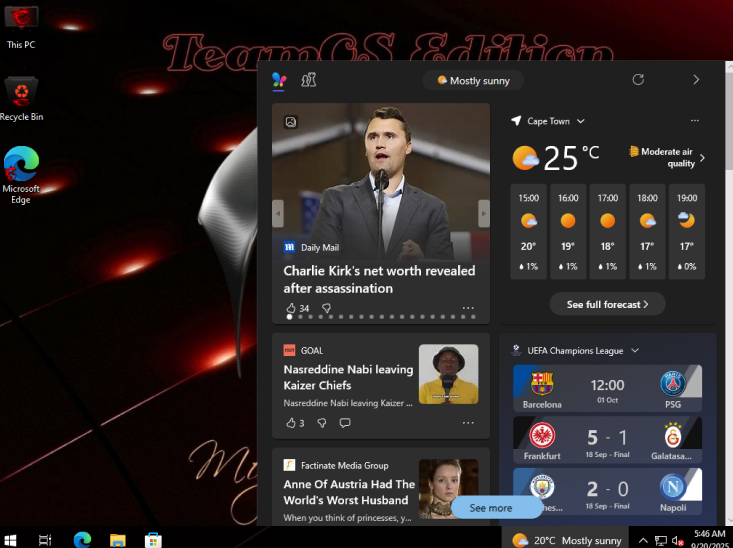Launch Edge from the taskbar
The width and height of the screenshot is (733, 548).
pos(82,540)
